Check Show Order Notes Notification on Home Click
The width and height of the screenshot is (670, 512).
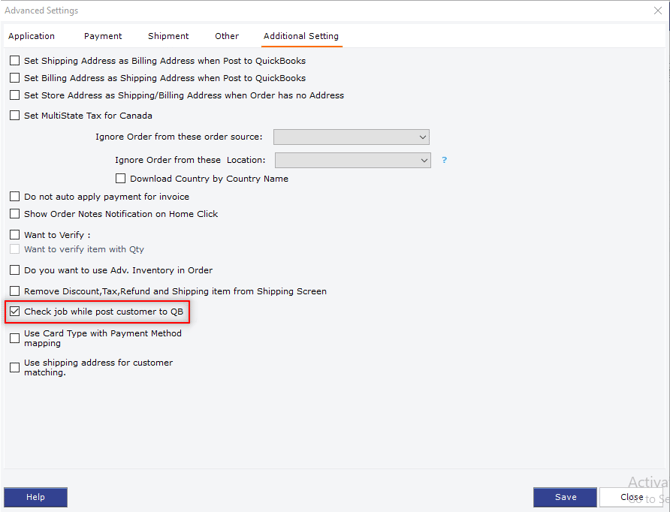click(15, 214)
